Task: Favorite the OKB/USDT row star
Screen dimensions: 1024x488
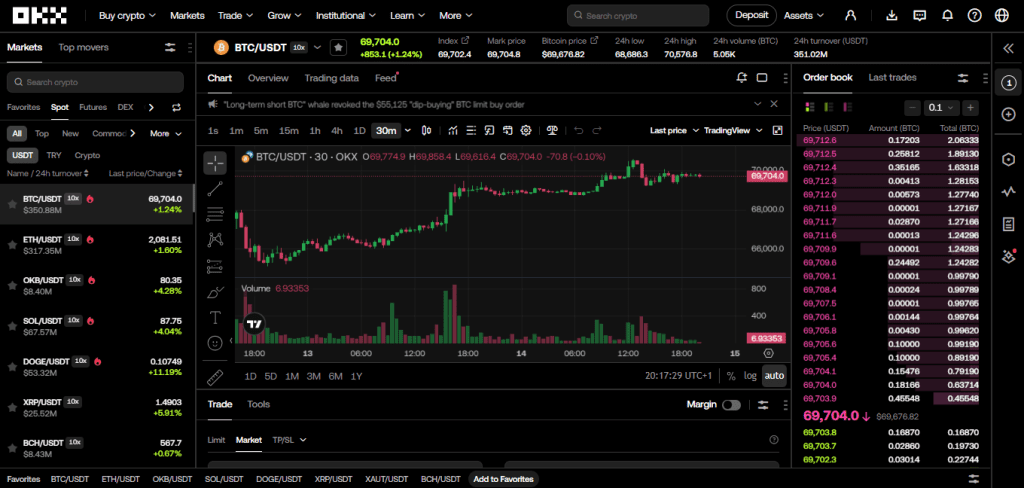Action: (x=12, y=285)
